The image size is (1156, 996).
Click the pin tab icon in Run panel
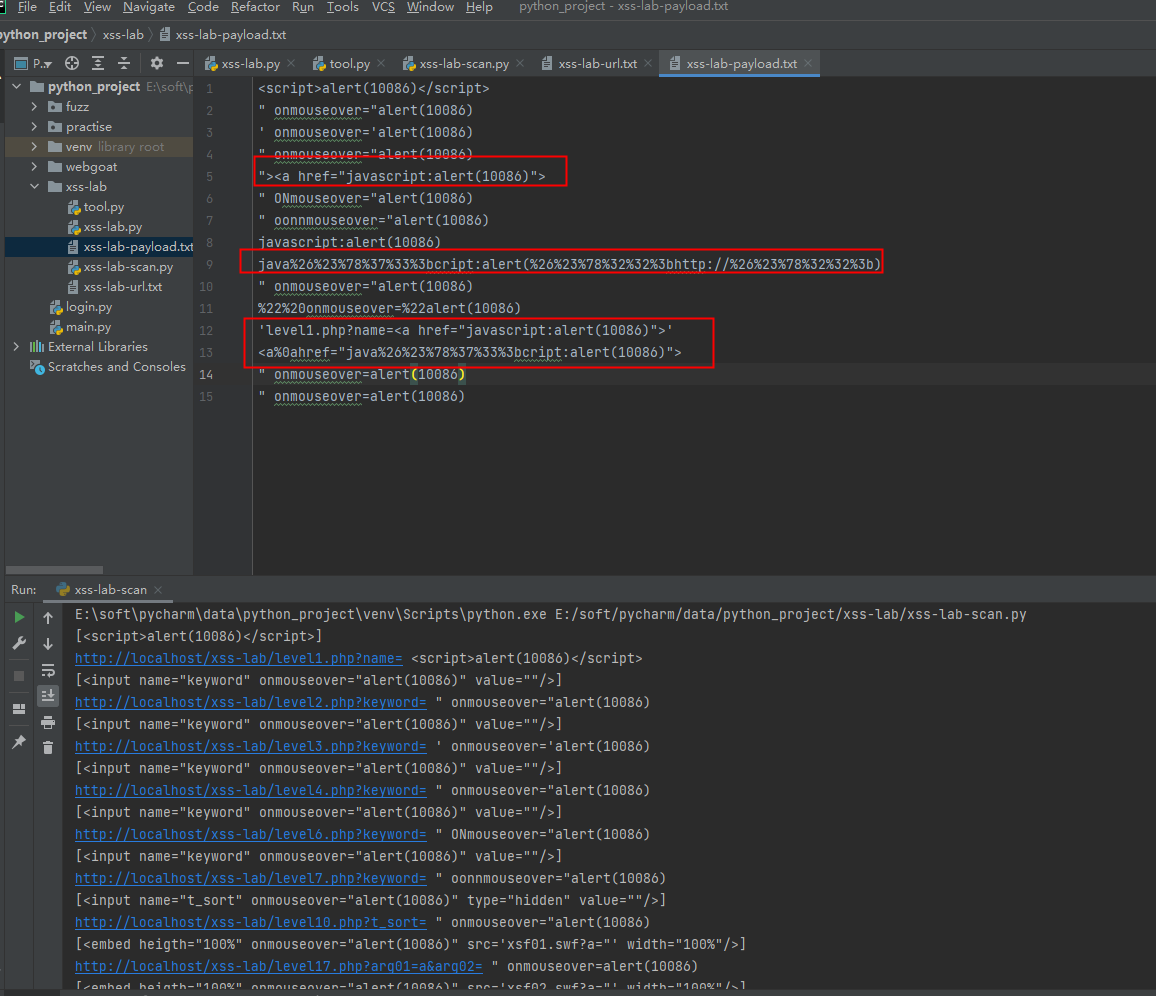[x=19, y=741]
